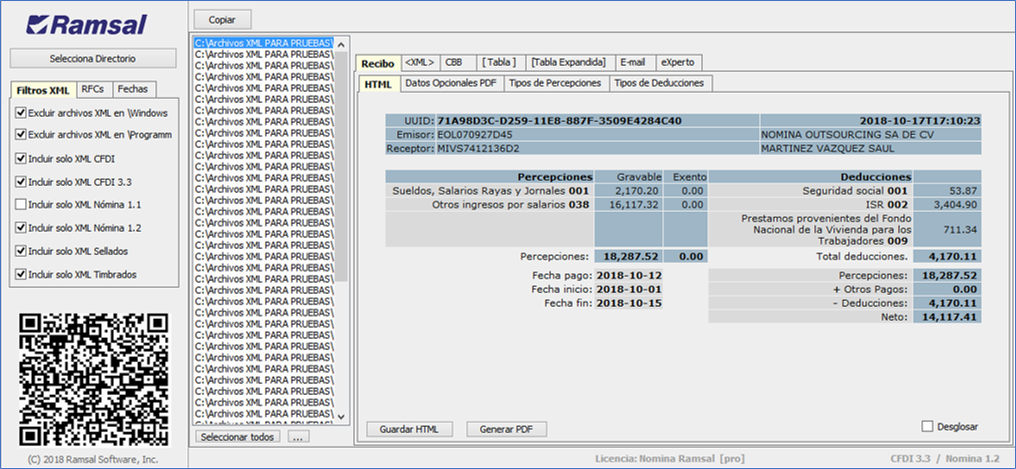Open Tipos de Deducciones sub-tab
Viewport: 1016px width, 469px height.
pyautogui.click(x=661, y=83)
